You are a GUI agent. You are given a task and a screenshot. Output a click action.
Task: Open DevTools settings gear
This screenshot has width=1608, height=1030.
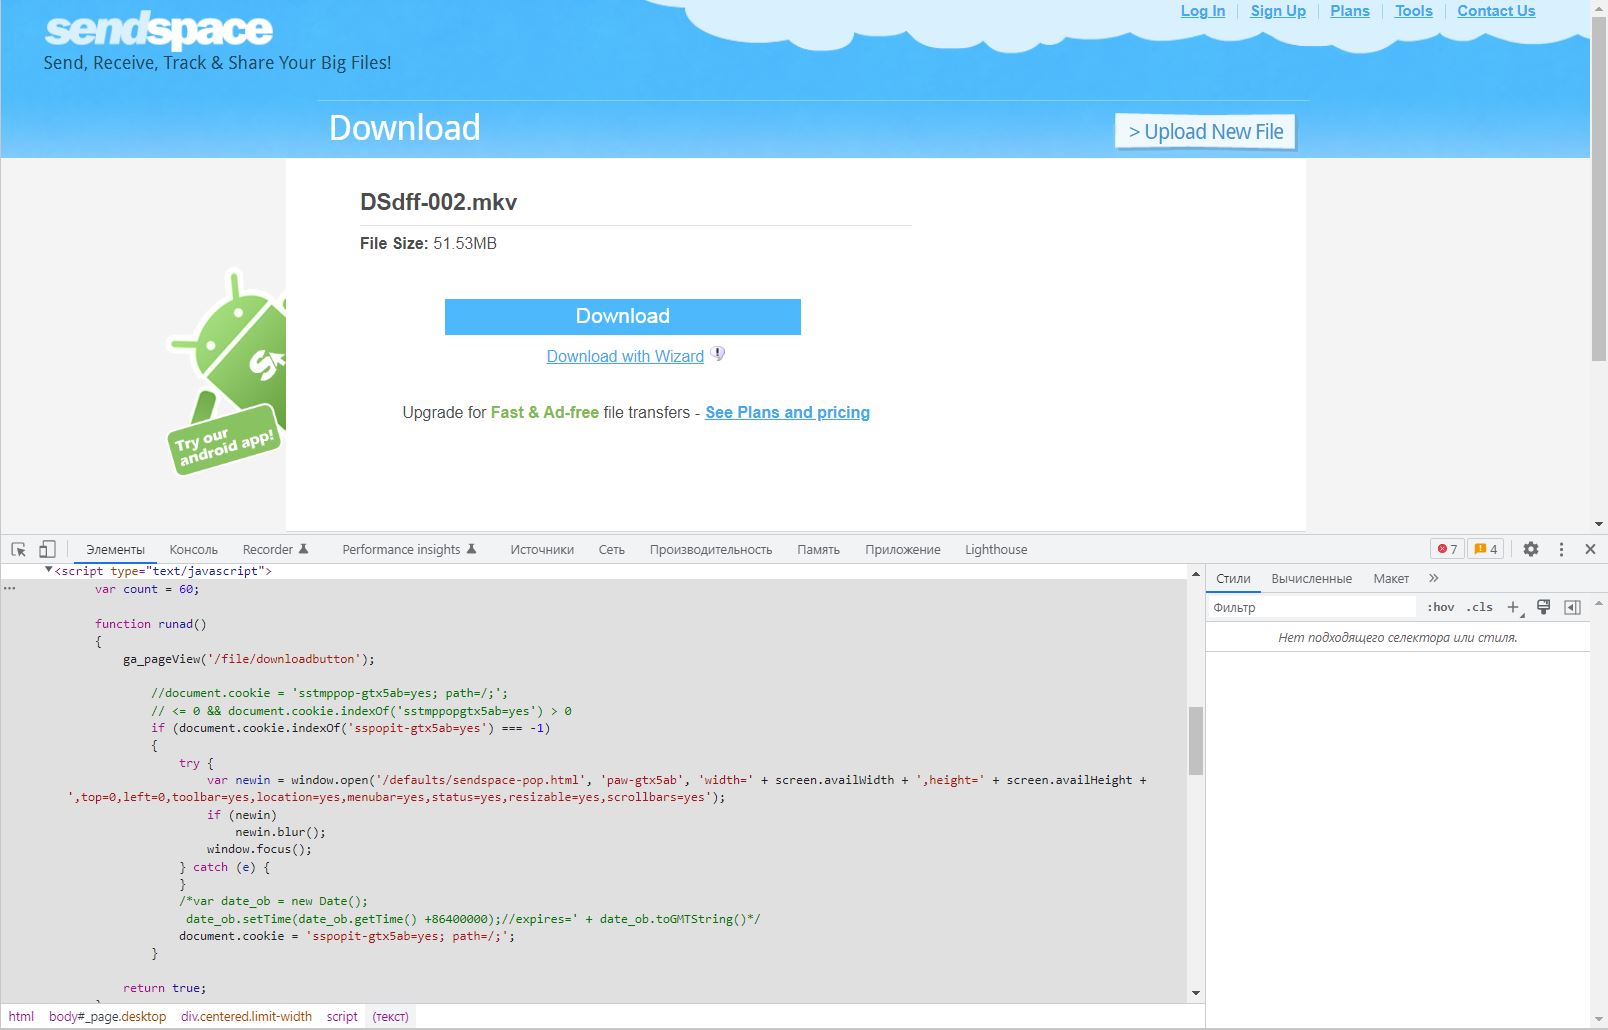point(1531,549)
